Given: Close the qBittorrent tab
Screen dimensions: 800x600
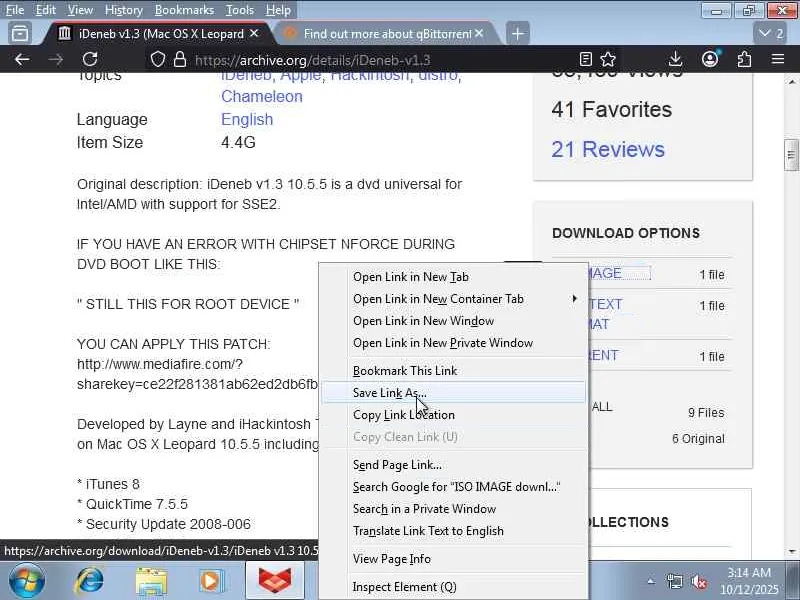Looking at the screenshot, I should [x=479, y=34].
